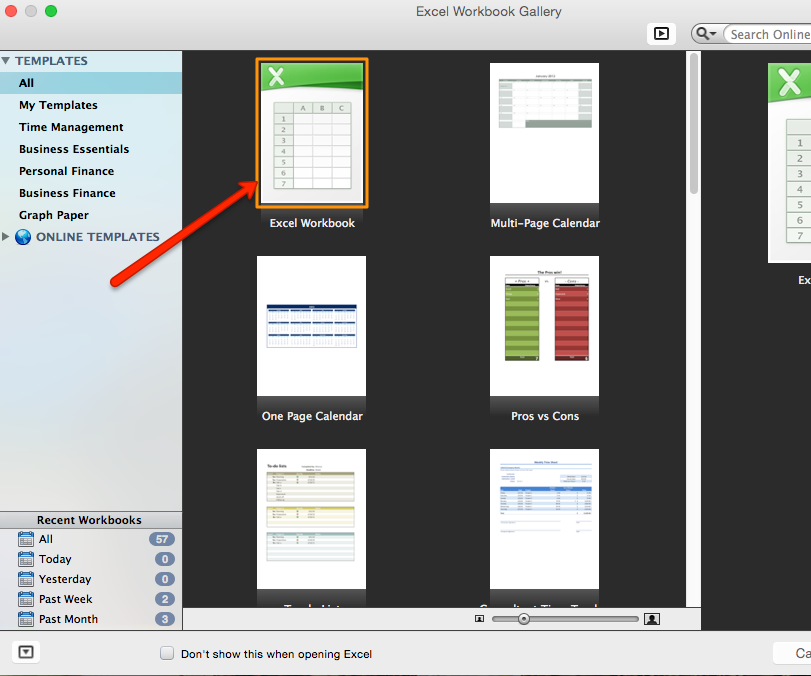Select the Consultant Time Tracker template
Image resolution: width=811 pixels, height=676 pixels.
point(544,520)
